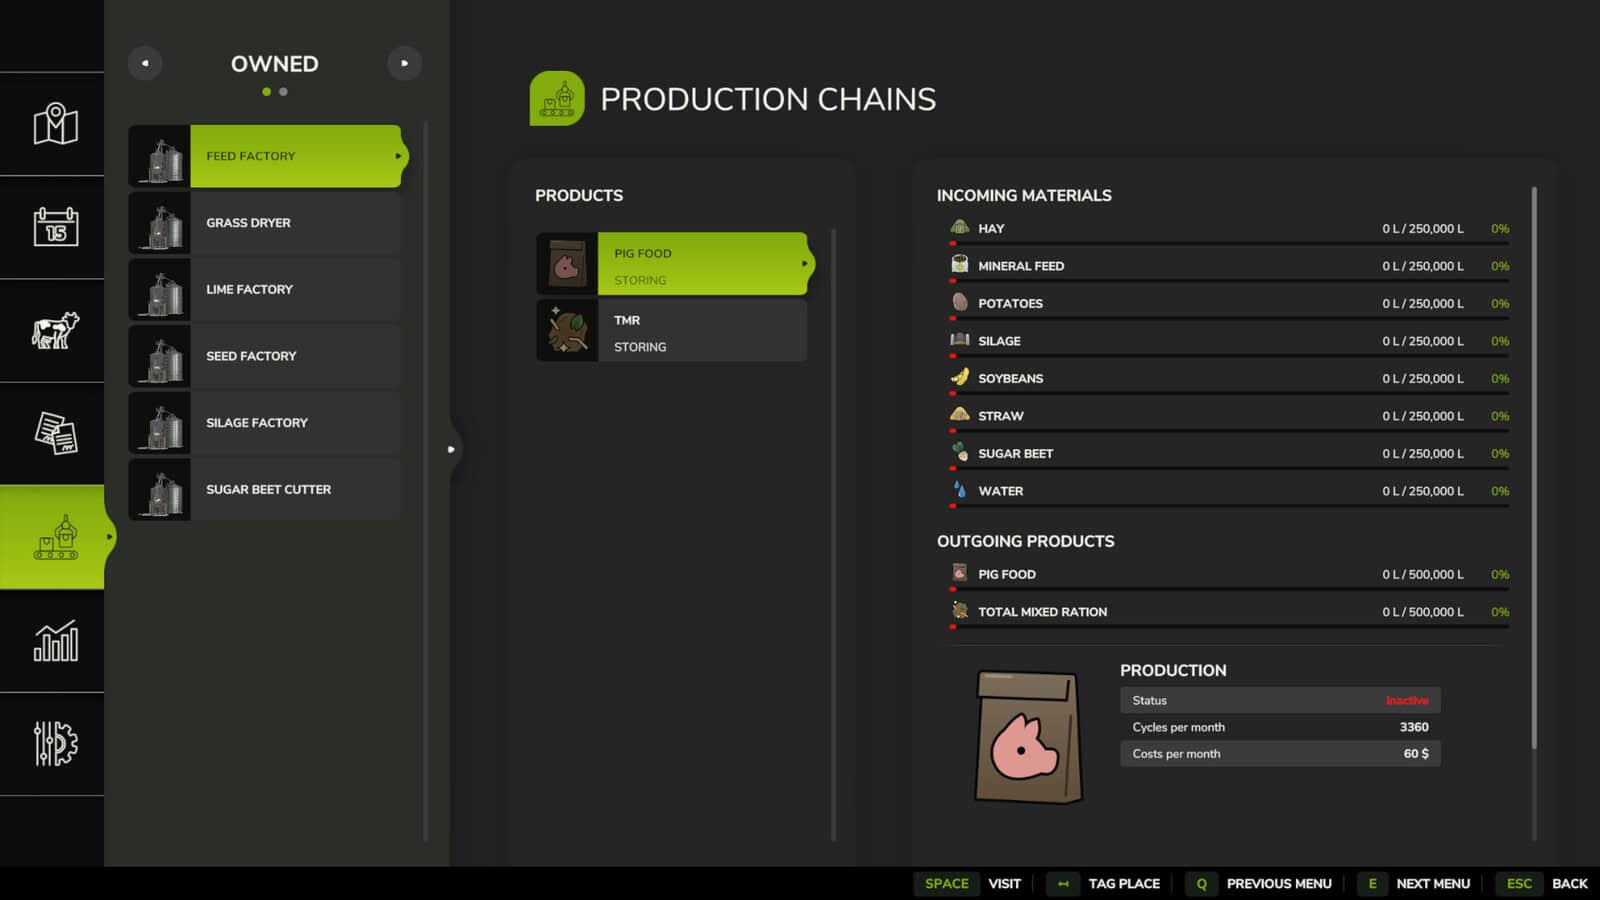The image size is (1600, 900).
Task: Open the contracts documents icon
Action: (x=55, y=433)
